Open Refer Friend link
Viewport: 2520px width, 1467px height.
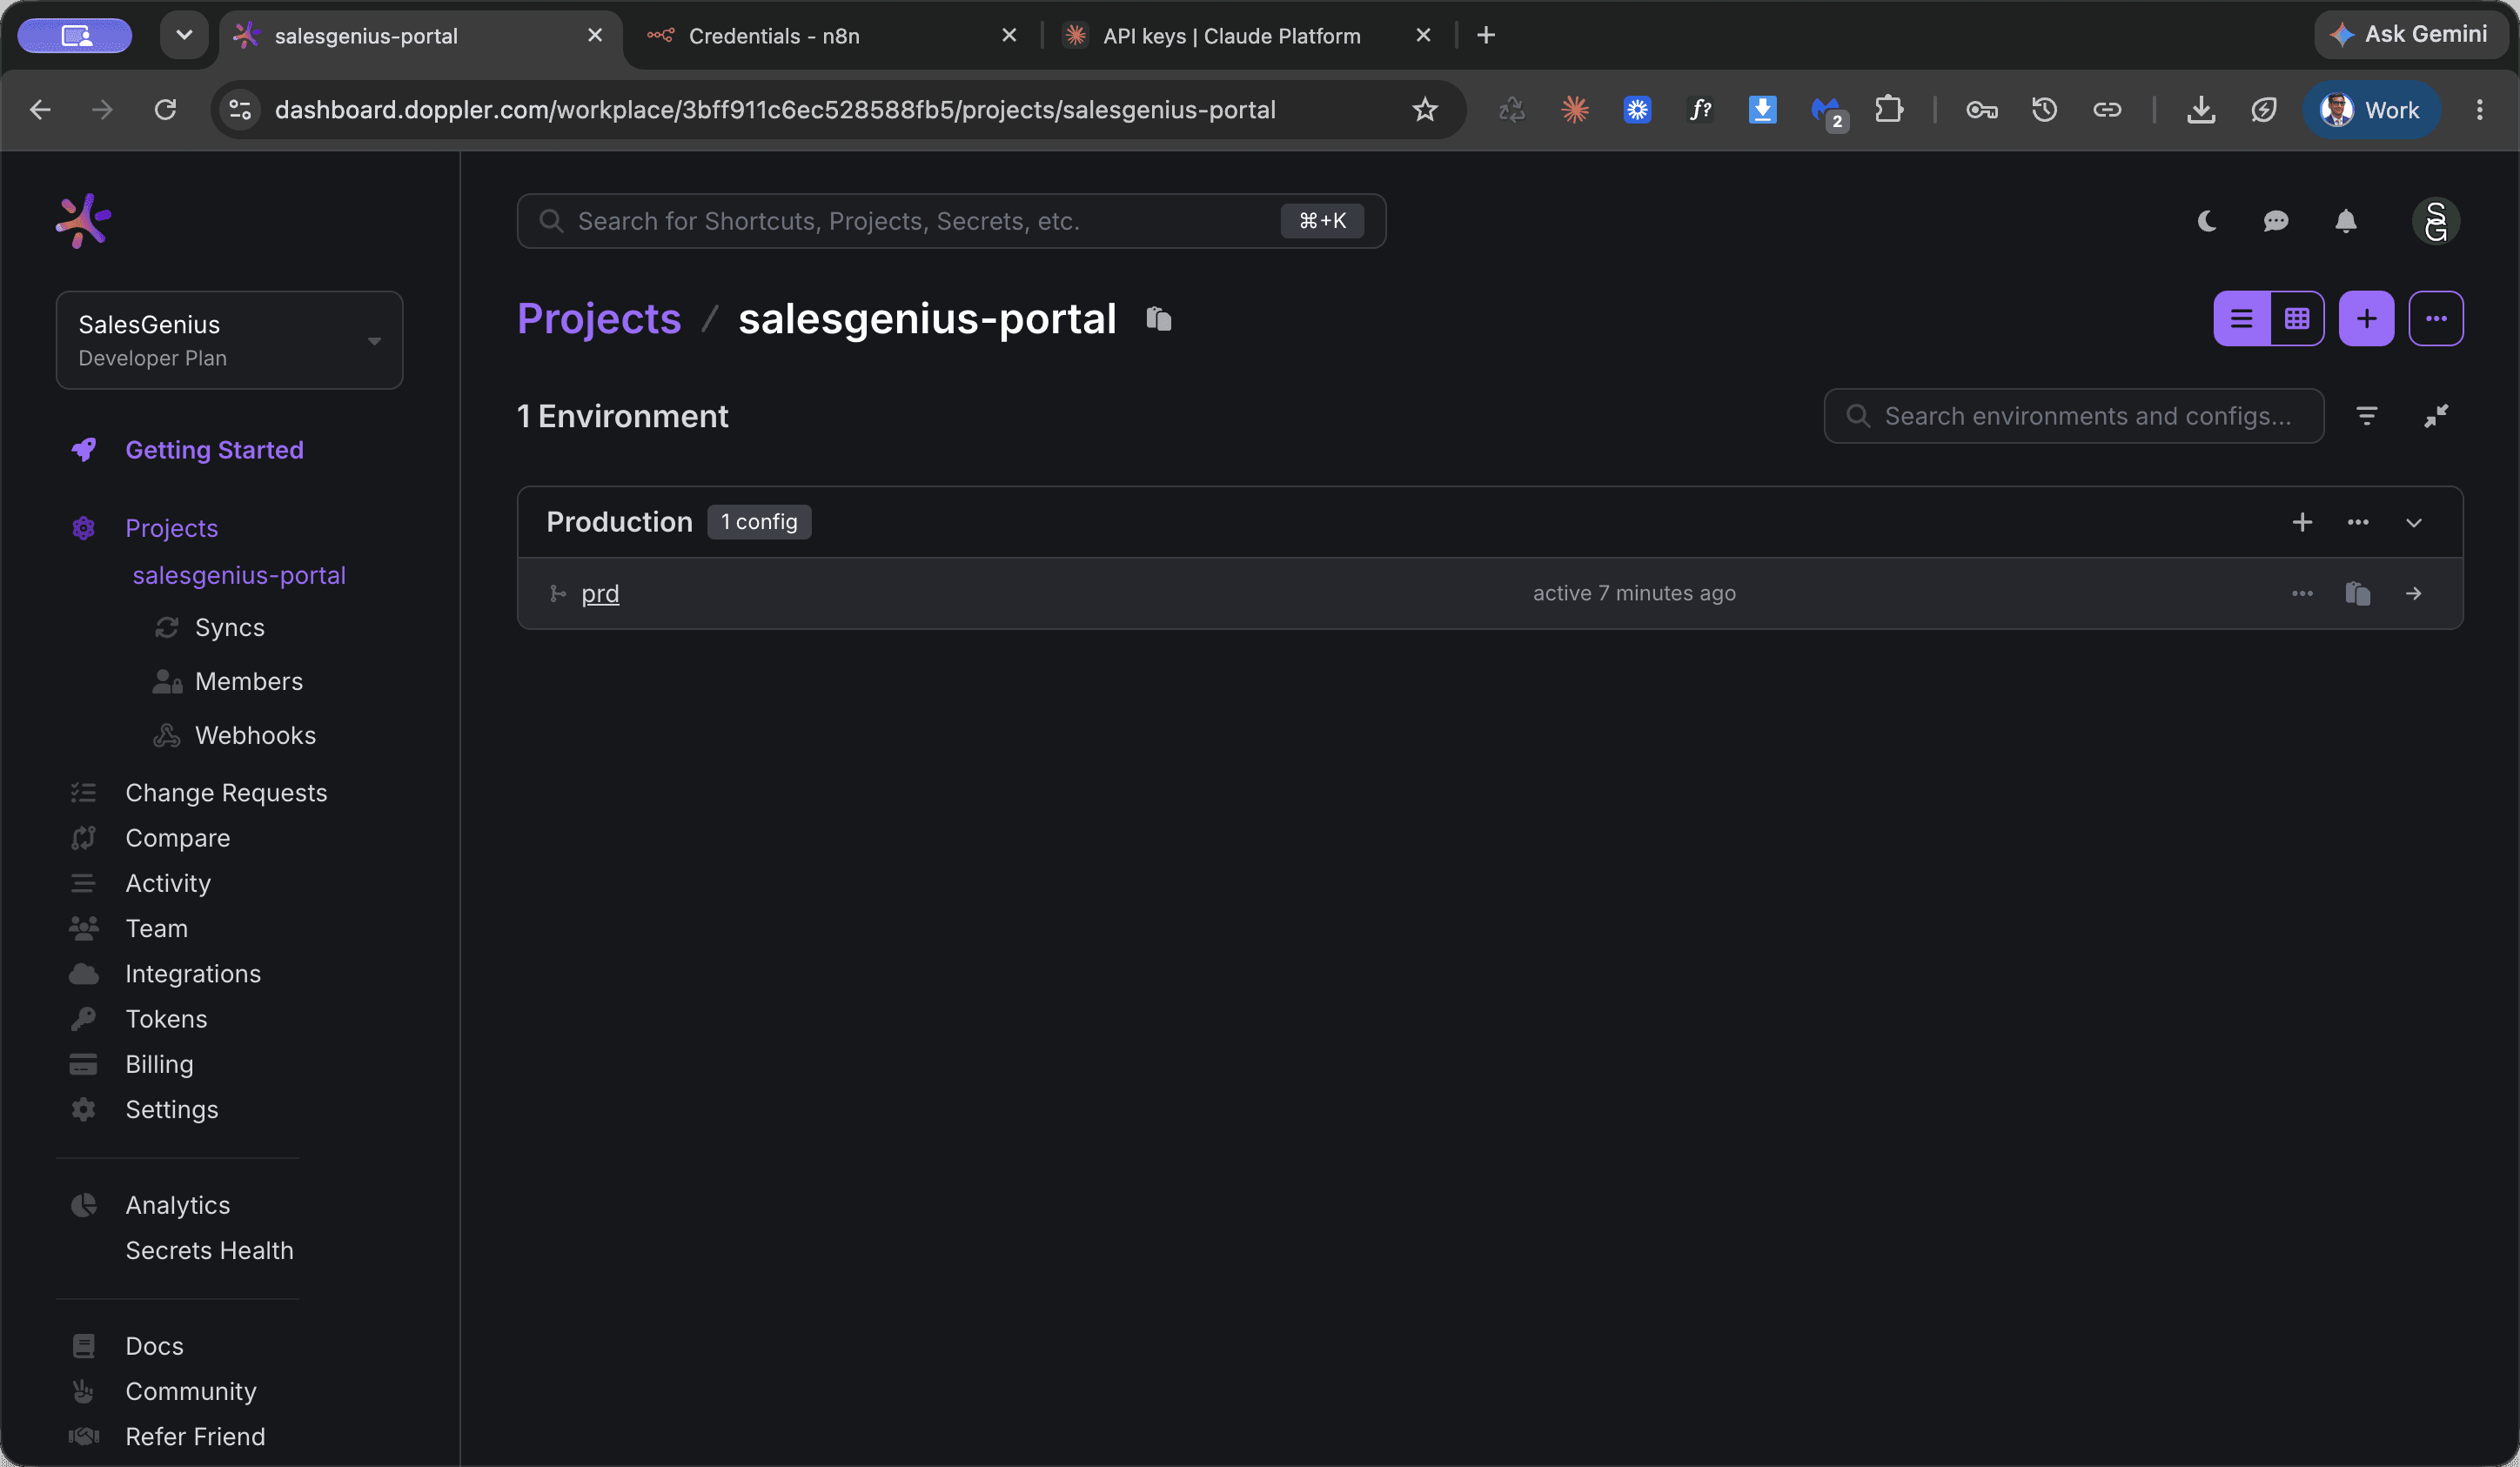(x=195, y=1437)
